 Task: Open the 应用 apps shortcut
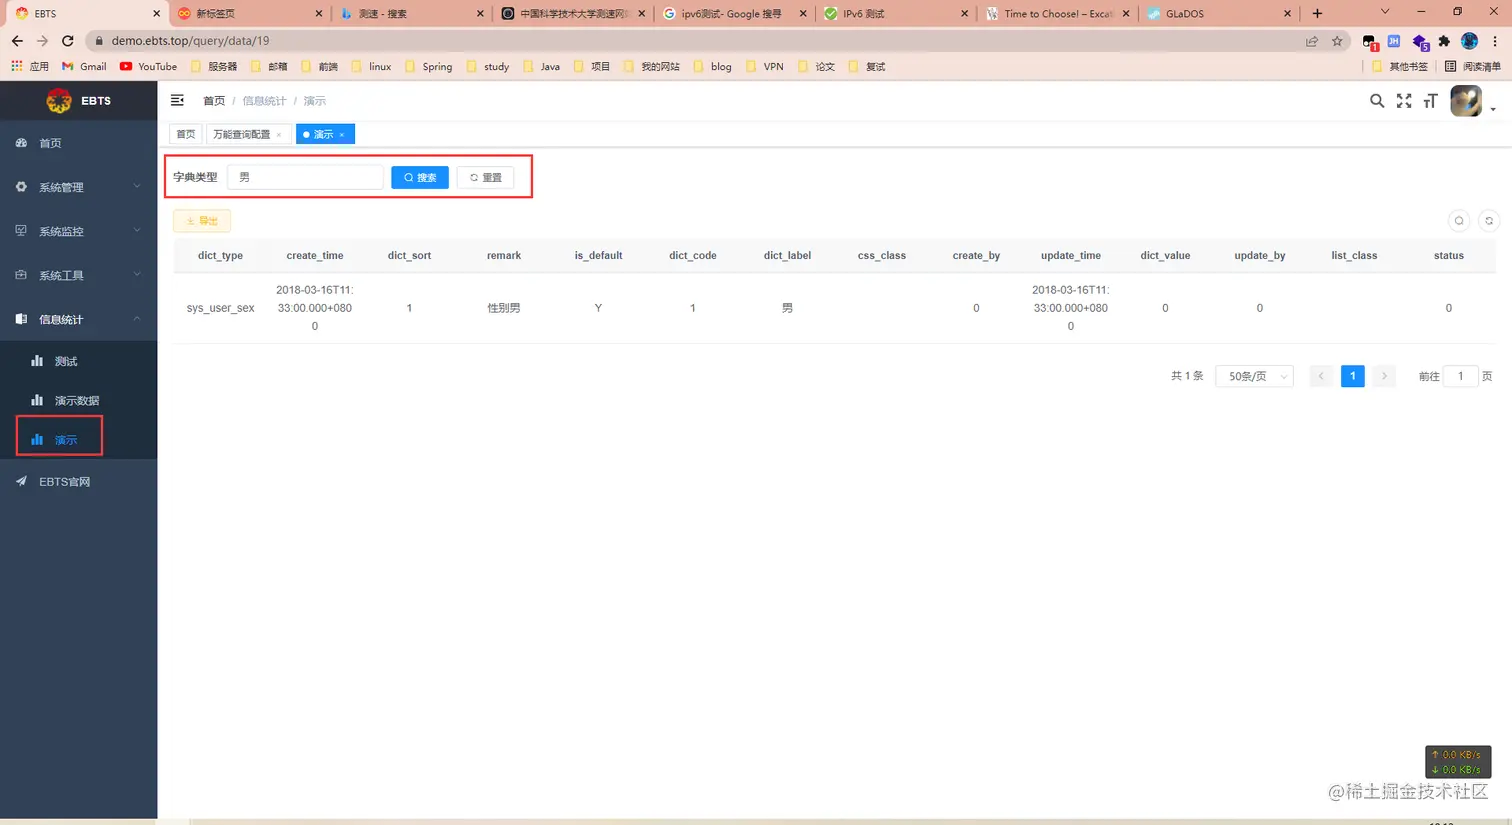point(29,67)
